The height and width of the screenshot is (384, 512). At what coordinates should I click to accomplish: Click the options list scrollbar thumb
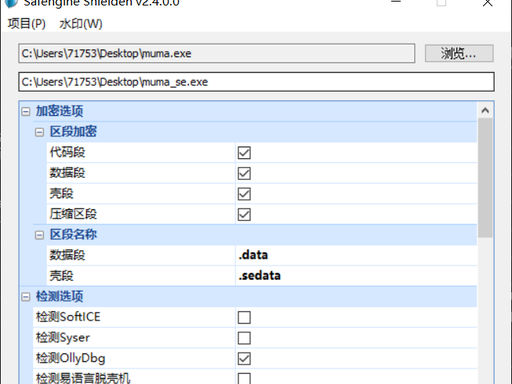click(485, 178)
